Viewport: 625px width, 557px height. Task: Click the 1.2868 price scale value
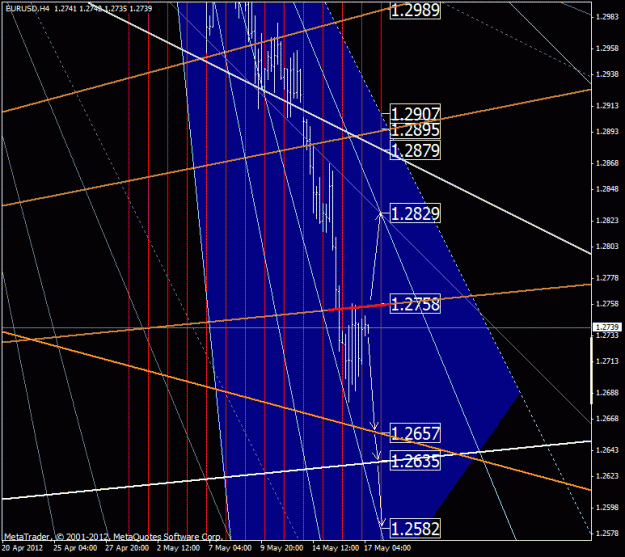tap(607, 163)
